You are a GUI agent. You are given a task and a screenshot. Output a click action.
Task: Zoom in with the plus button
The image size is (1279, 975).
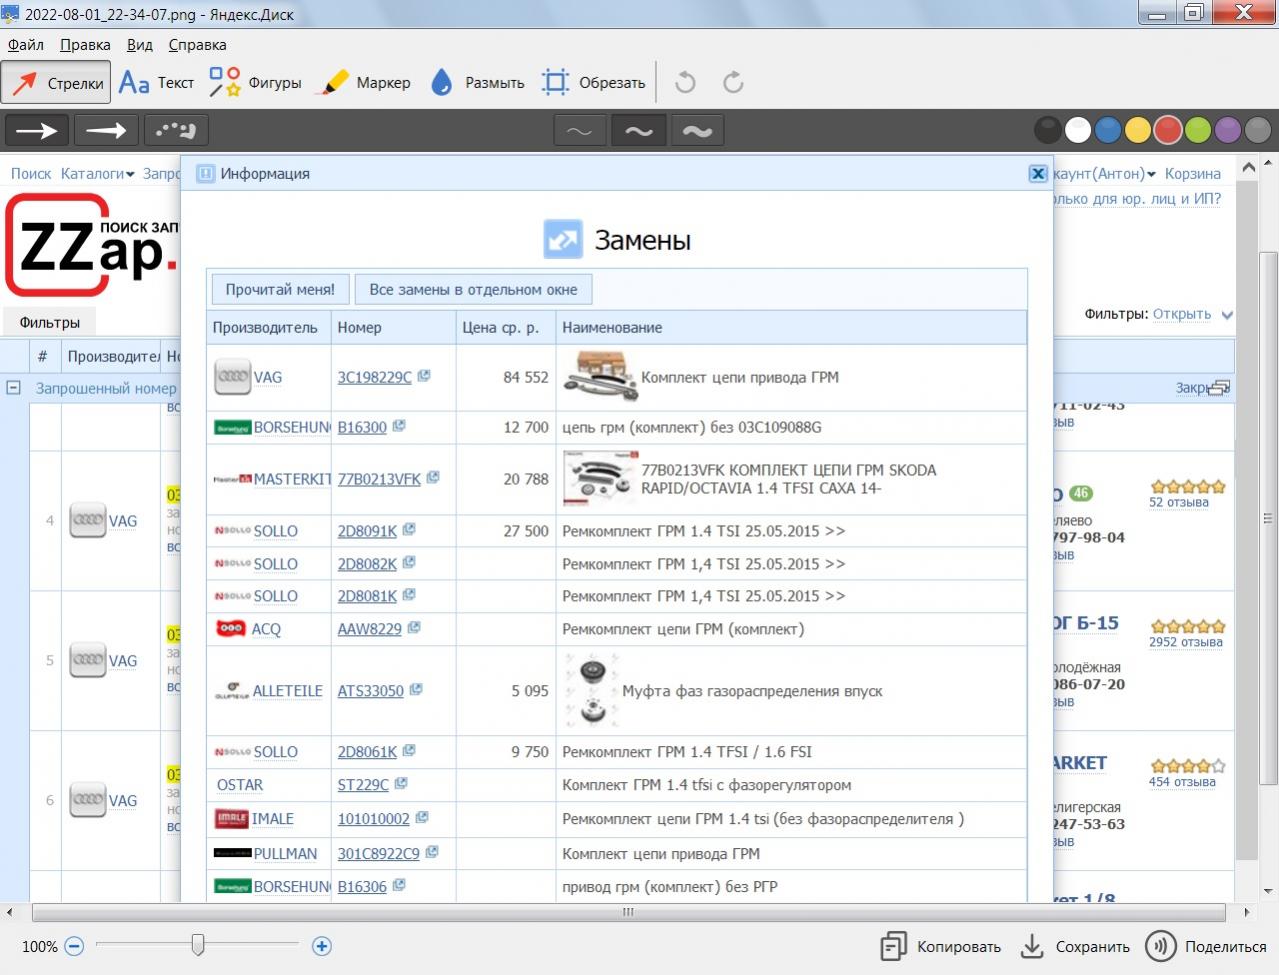click(322, 946)
